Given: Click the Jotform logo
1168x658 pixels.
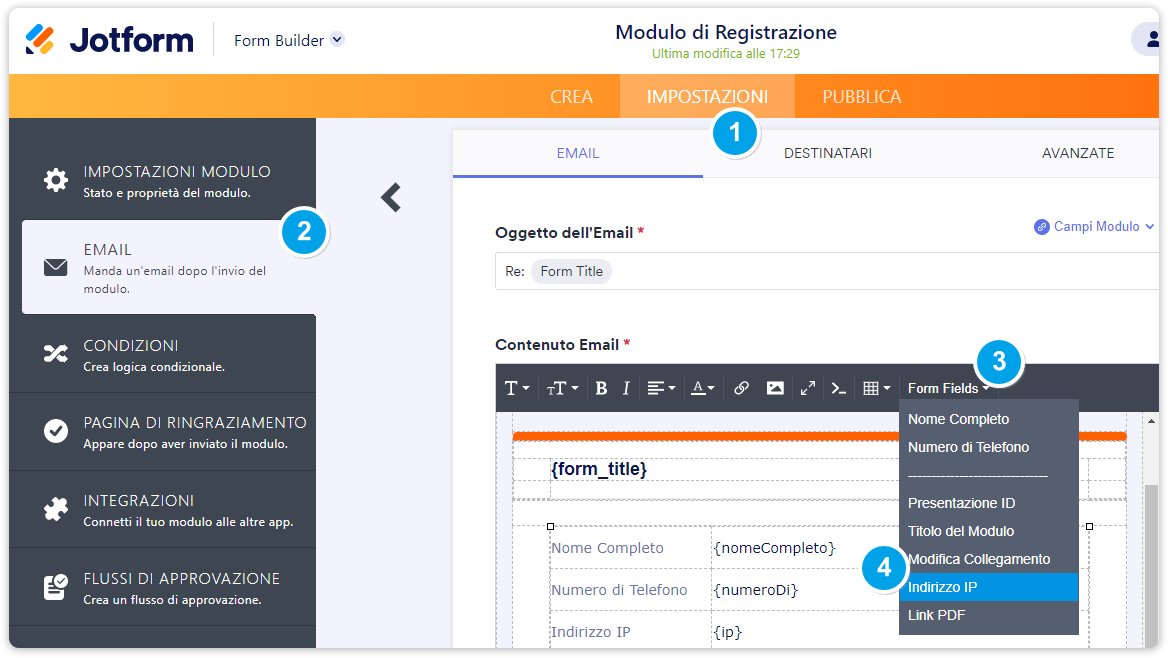Looking at the screenshot, I should [x=110, y=39].
